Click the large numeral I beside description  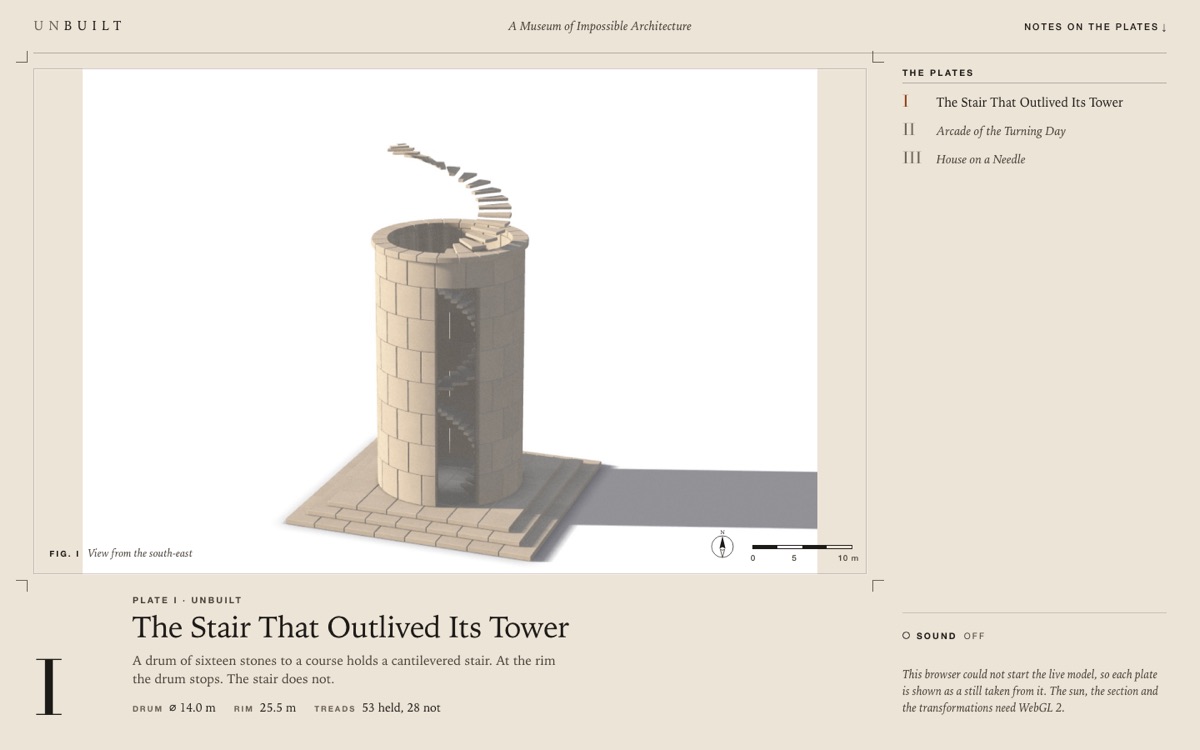(x=49, y=686)
